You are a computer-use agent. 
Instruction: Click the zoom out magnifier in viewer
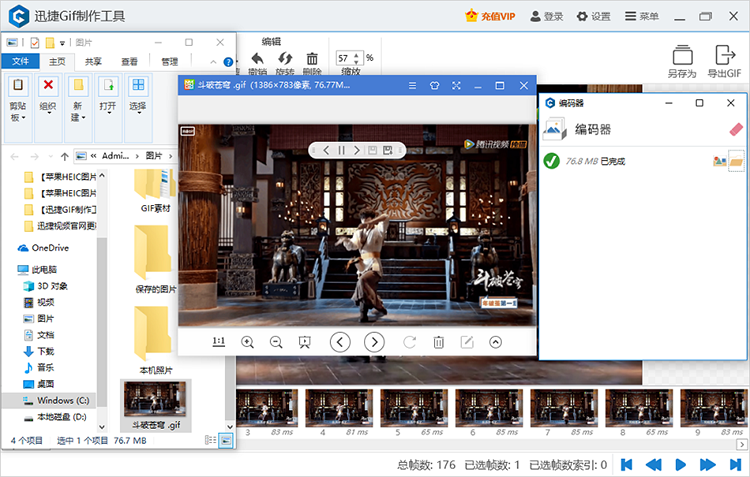coord(276,342)
